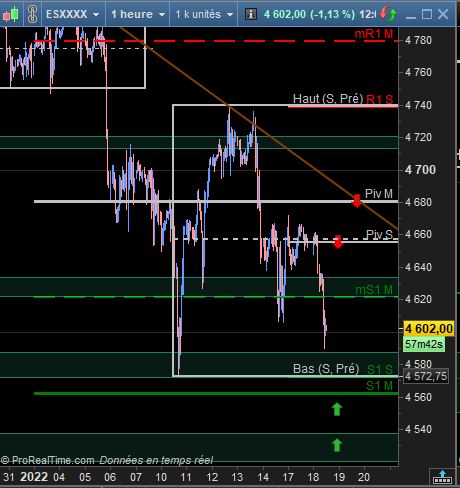Click the 4 700 level on price scale
The height and width of the screenshot is (488, 460).
(x=420, y=170)
